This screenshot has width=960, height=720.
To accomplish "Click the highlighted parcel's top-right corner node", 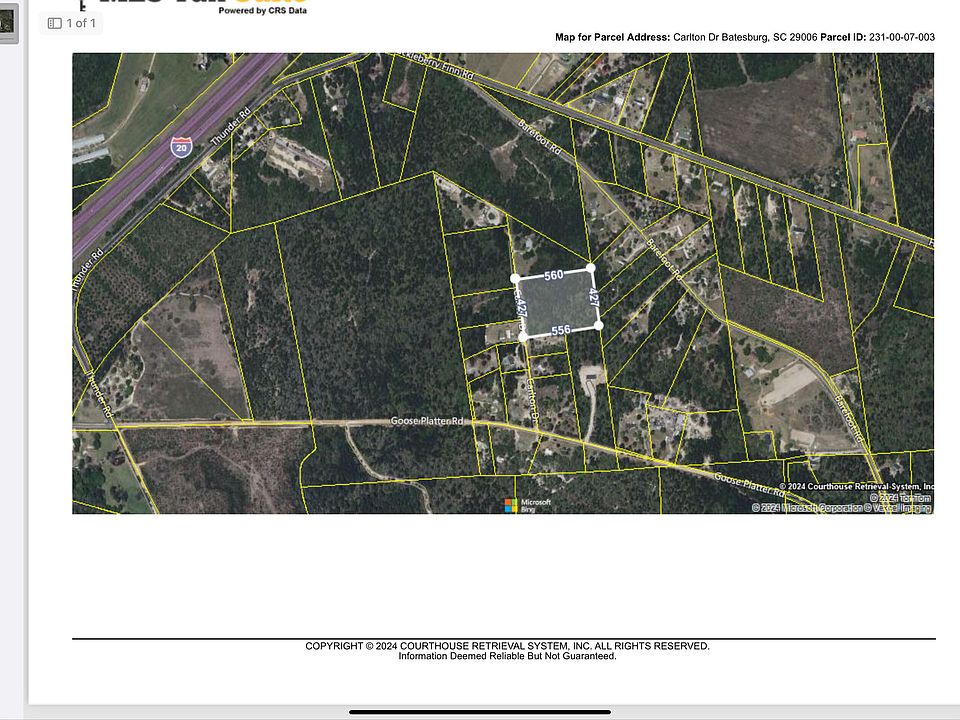I will coord(590,268).
